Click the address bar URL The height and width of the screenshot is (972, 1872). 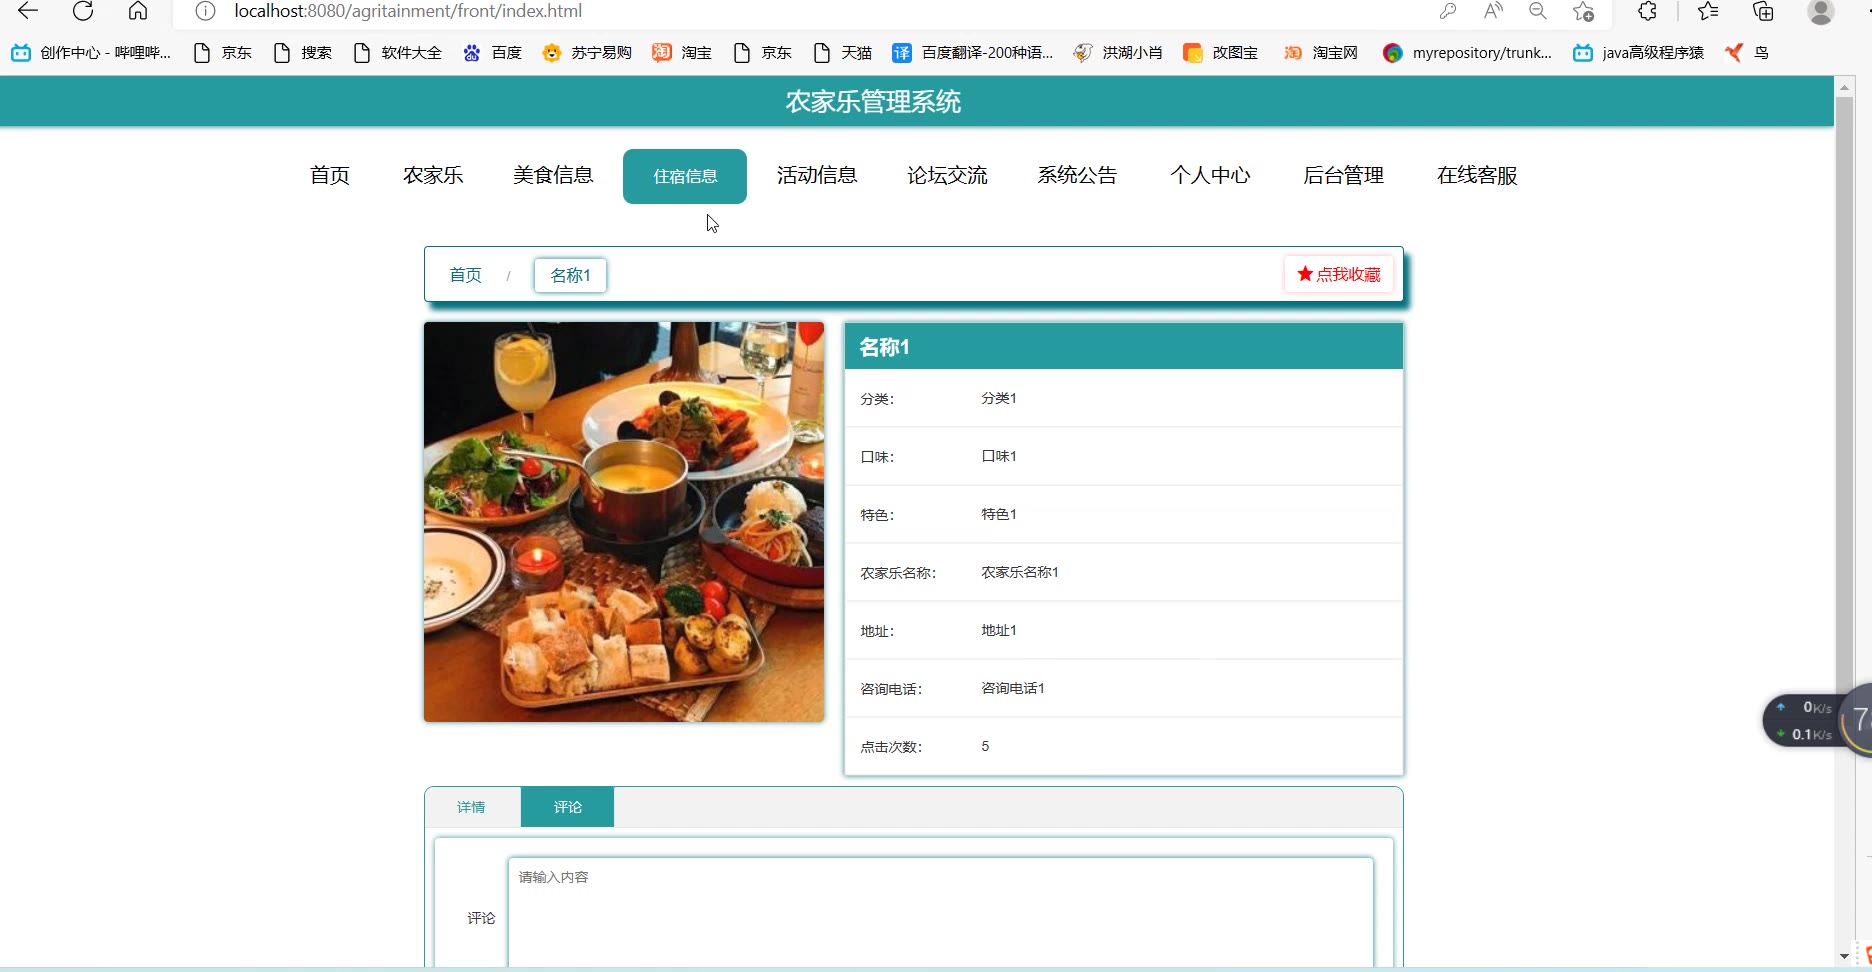[408, 11]
